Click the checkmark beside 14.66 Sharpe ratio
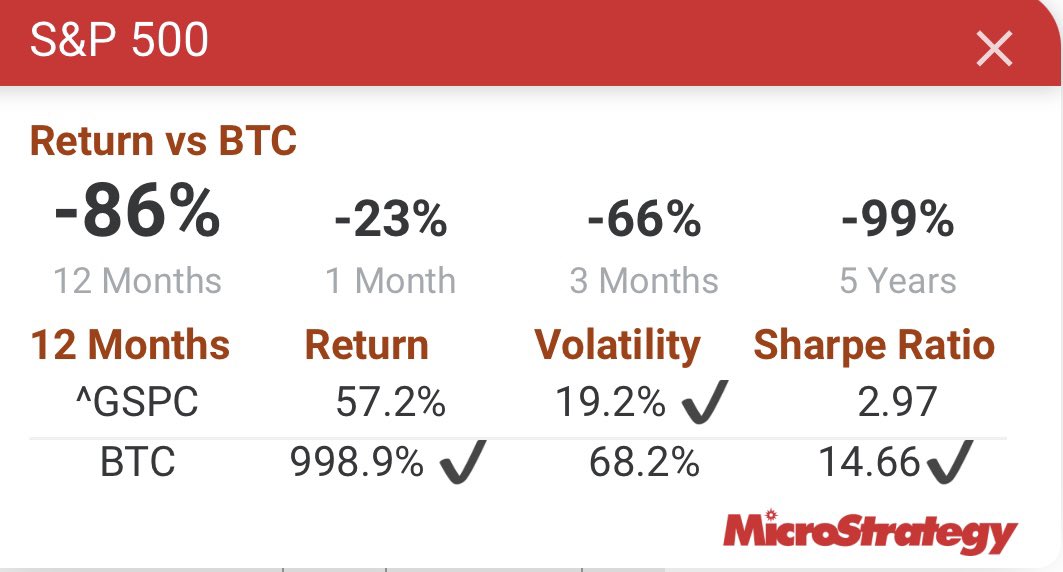The height and width of the screenshot is (572, 1063). [x=948, y=462]
